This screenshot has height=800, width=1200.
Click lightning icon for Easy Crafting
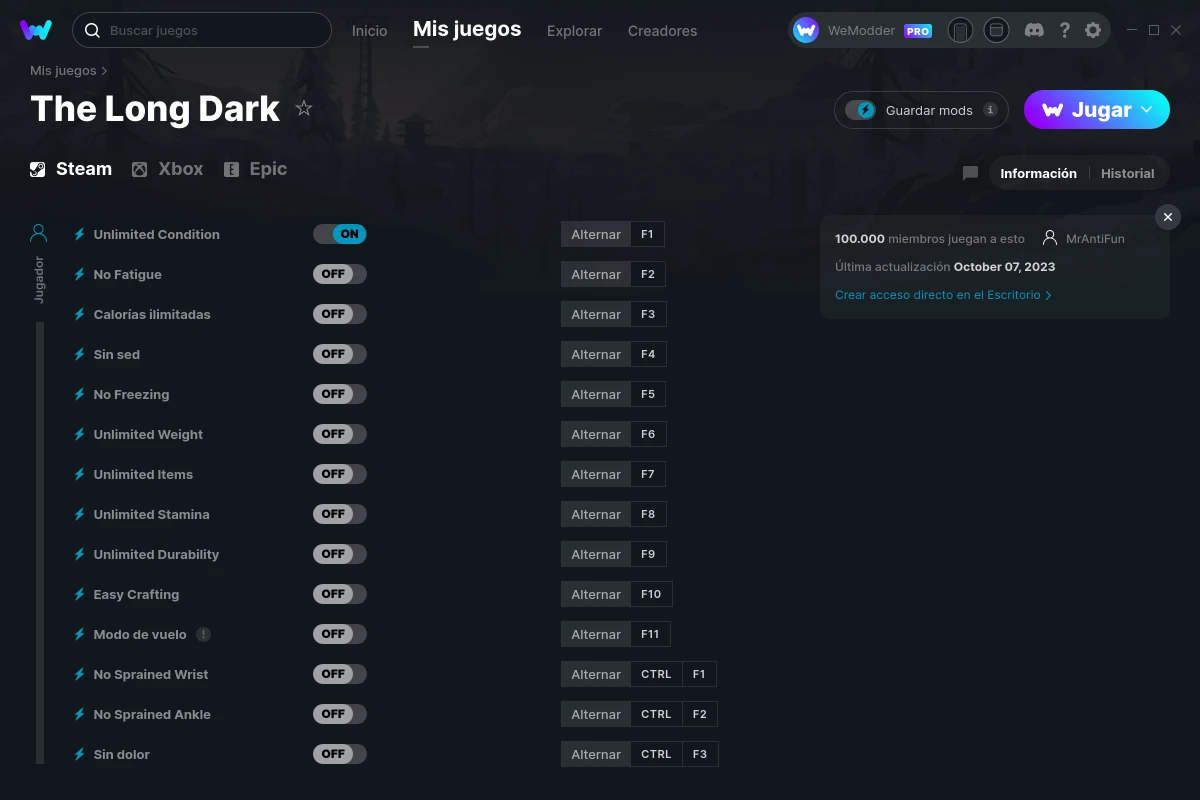79,594
